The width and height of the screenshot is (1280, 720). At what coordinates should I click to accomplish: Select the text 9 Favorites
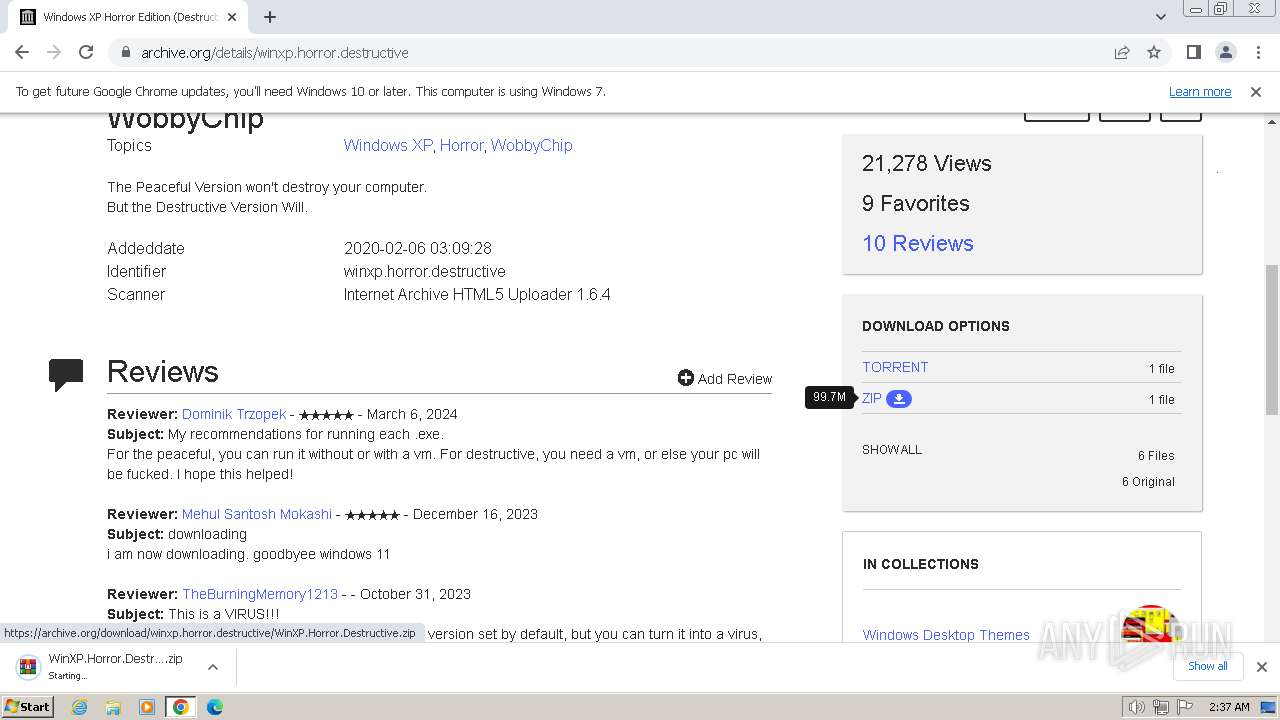tap(916, 203)
